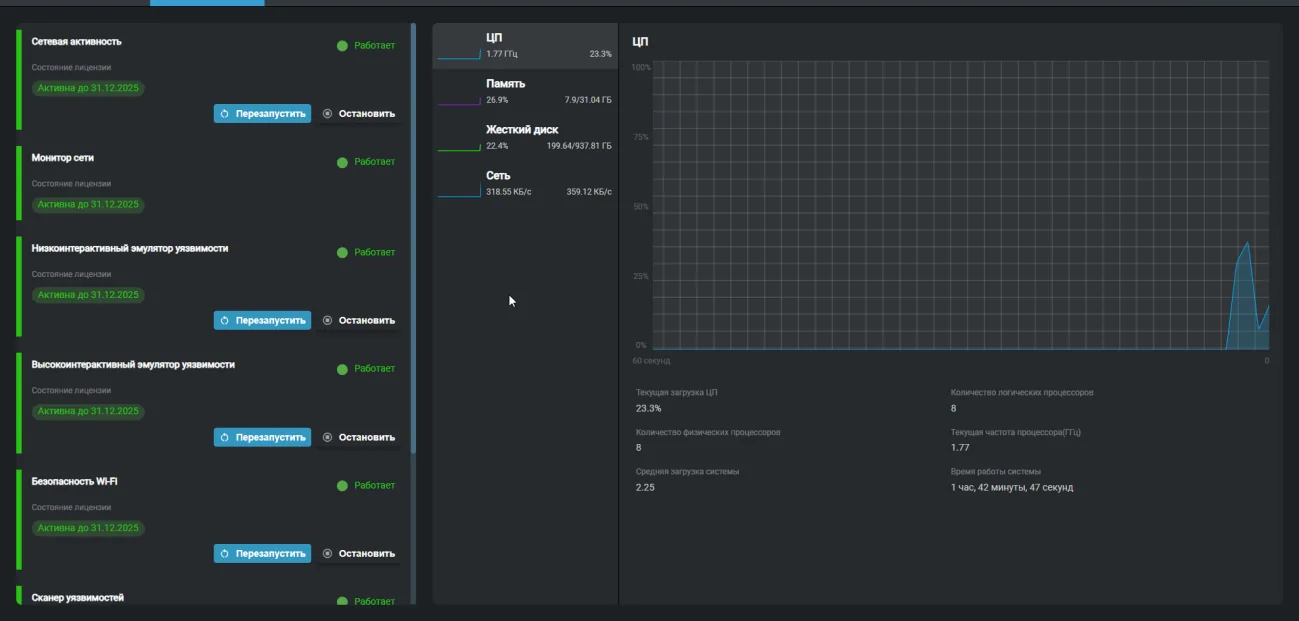Image resolution: width=1299 pixels, height=621 pixels.
Task: Click Перезапустить for Безопасность Wi-Fi
Action: [262, 554]
